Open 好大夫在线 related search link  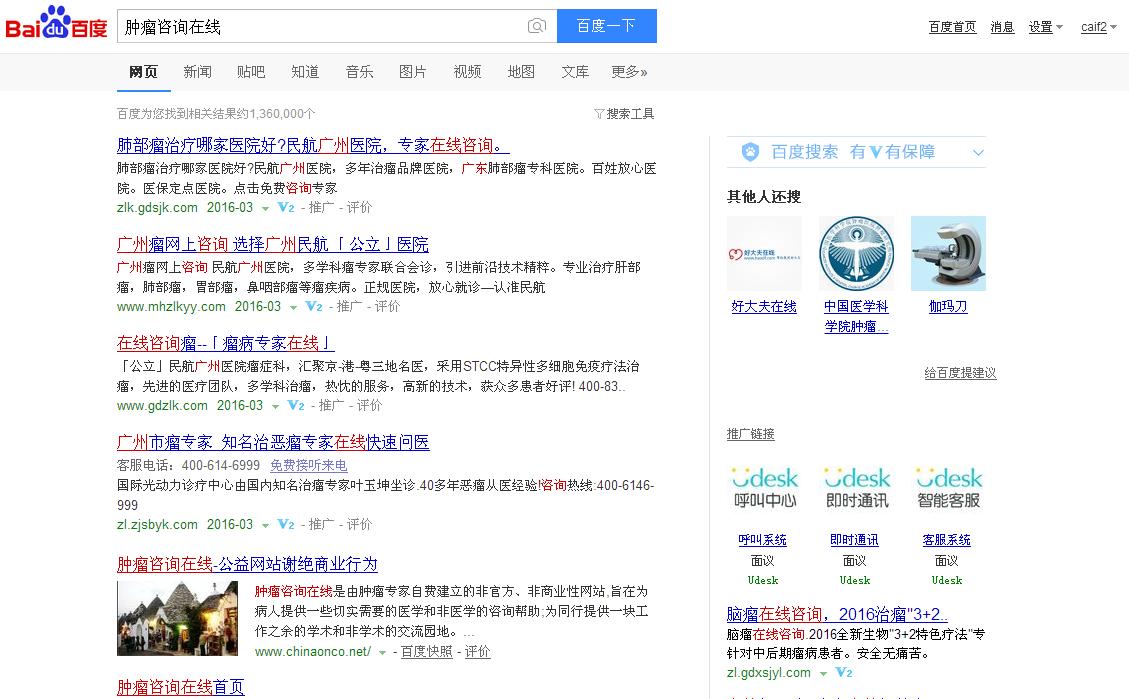pyautogui.click(x=764, y=307)
